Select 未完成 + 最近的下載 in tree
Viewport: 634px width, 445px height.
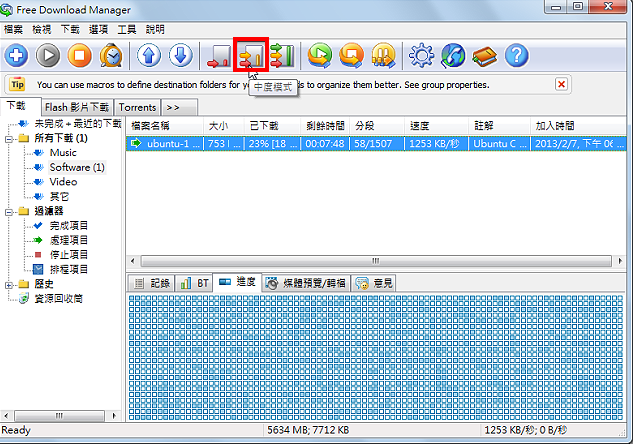78,124
